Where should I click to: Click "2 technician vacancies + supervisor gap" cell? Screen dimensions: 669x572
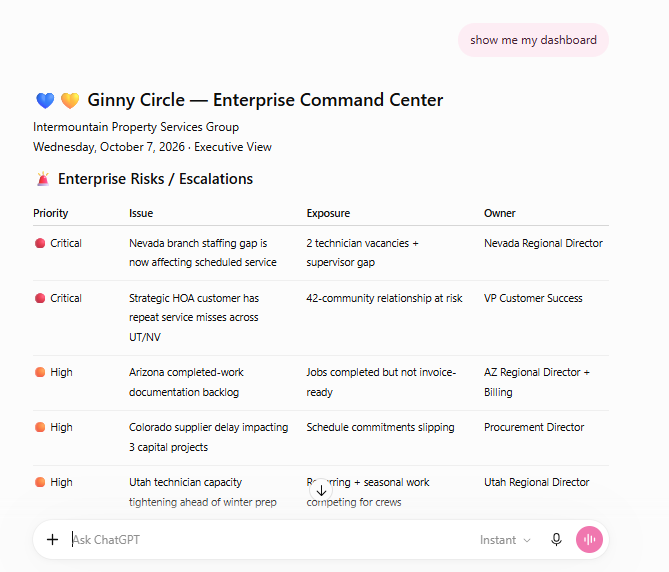(x=363, y=253)
